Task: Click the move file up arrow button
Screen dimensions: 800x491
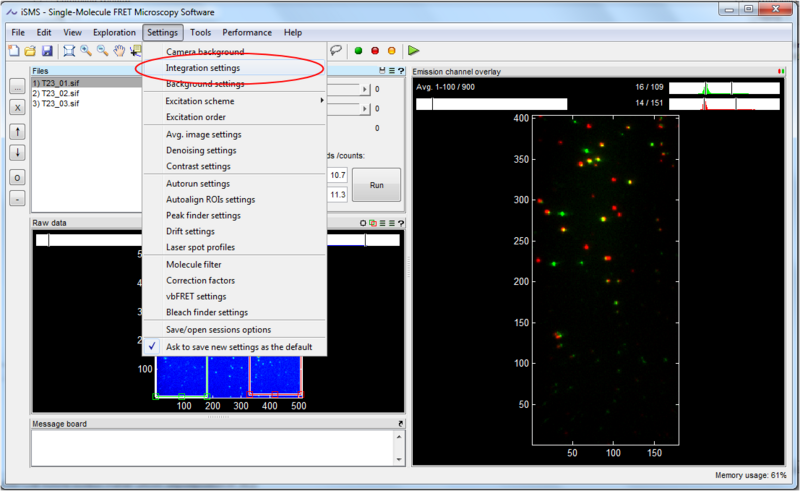Action: pos(18,132)
